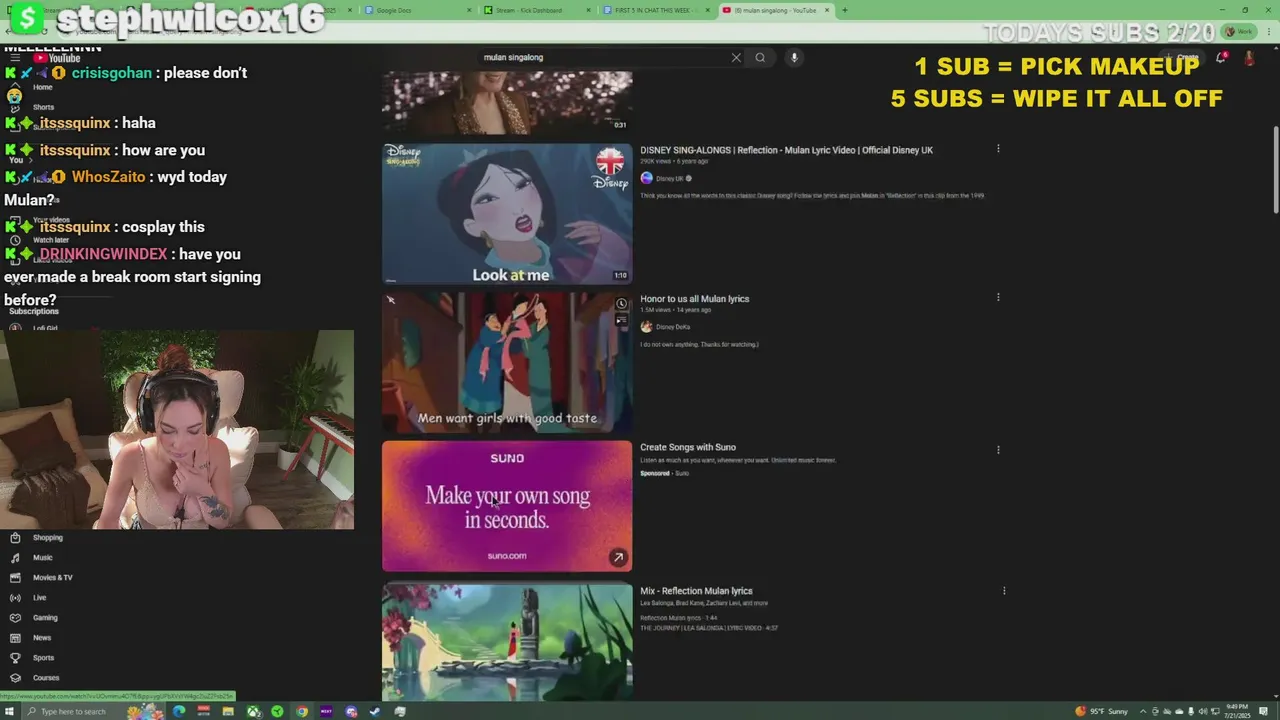Open more options for Honor to us all video
Viewport: 1280px width, 720px height.
click(x=998, y=297)
